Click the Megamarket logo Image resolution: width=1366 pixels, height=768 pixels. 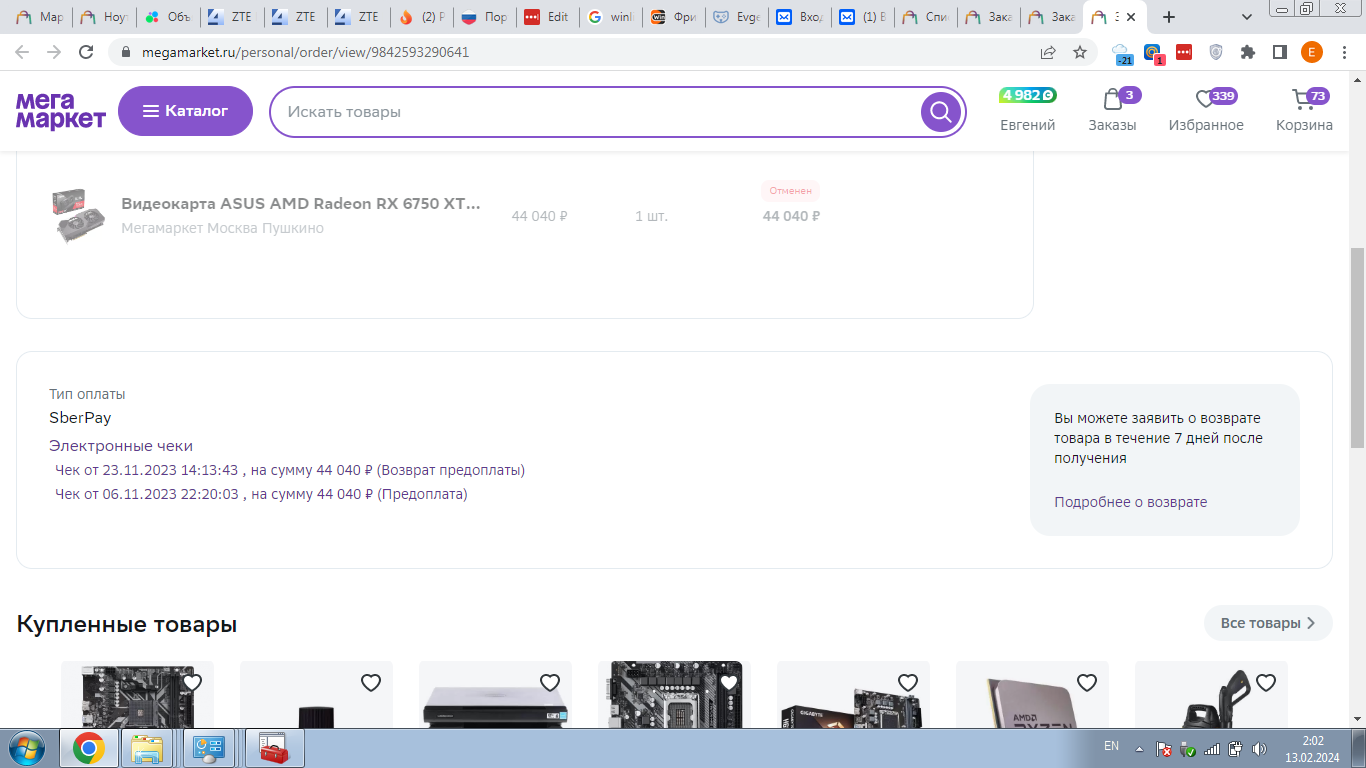[61, 111]
